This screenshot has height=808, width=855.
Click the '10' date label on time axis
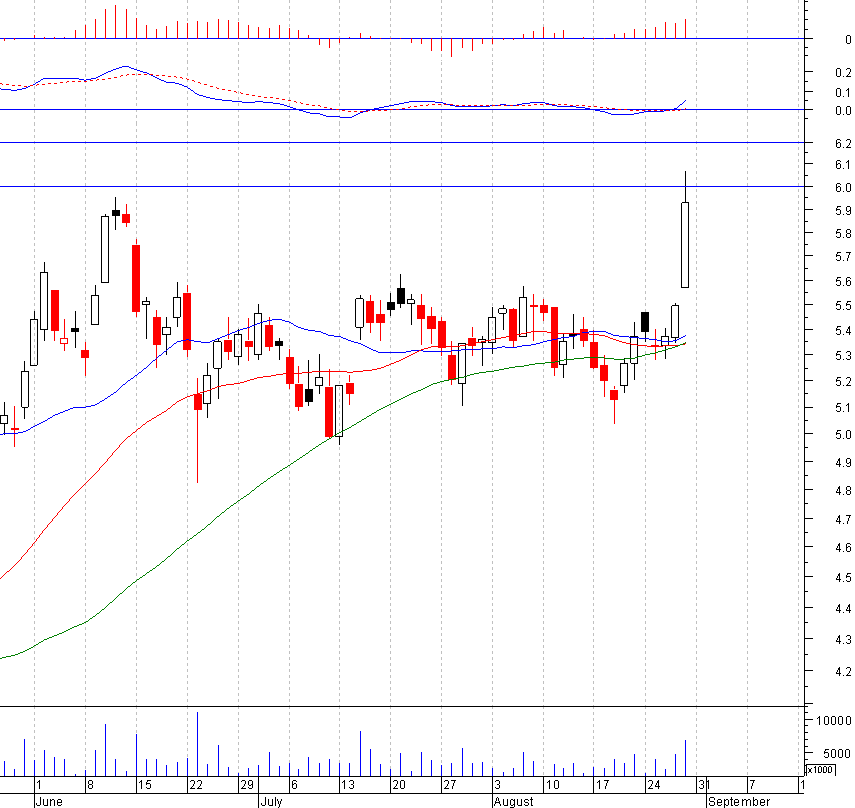coord(552,785)
